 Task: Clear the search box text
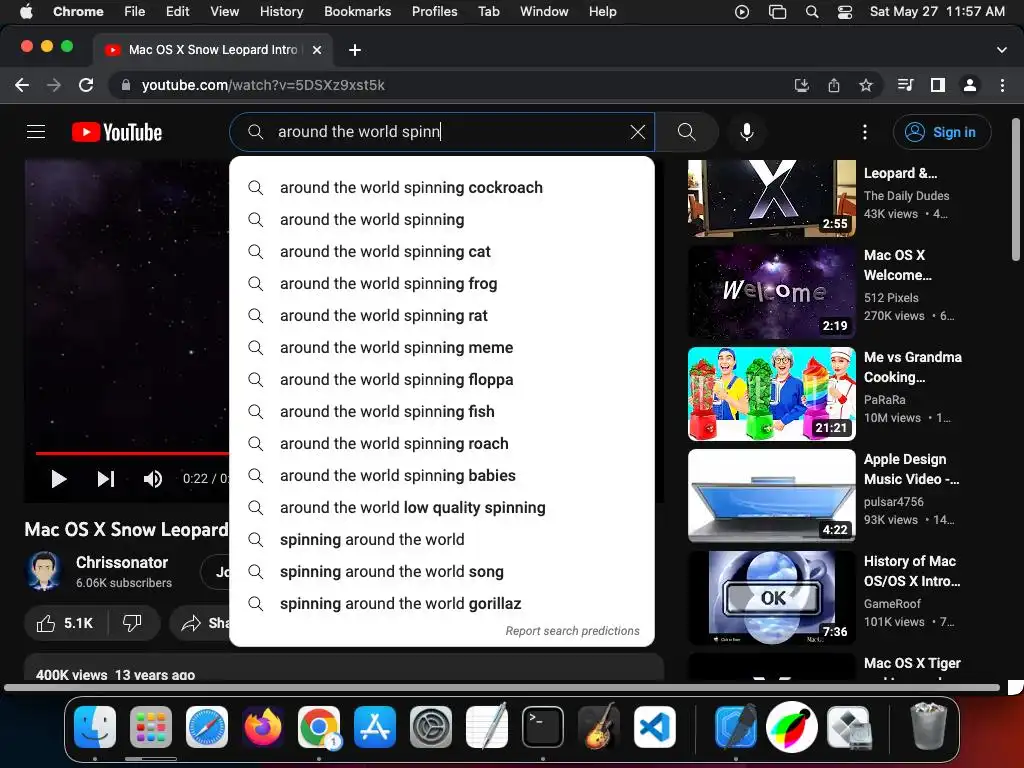638,132
